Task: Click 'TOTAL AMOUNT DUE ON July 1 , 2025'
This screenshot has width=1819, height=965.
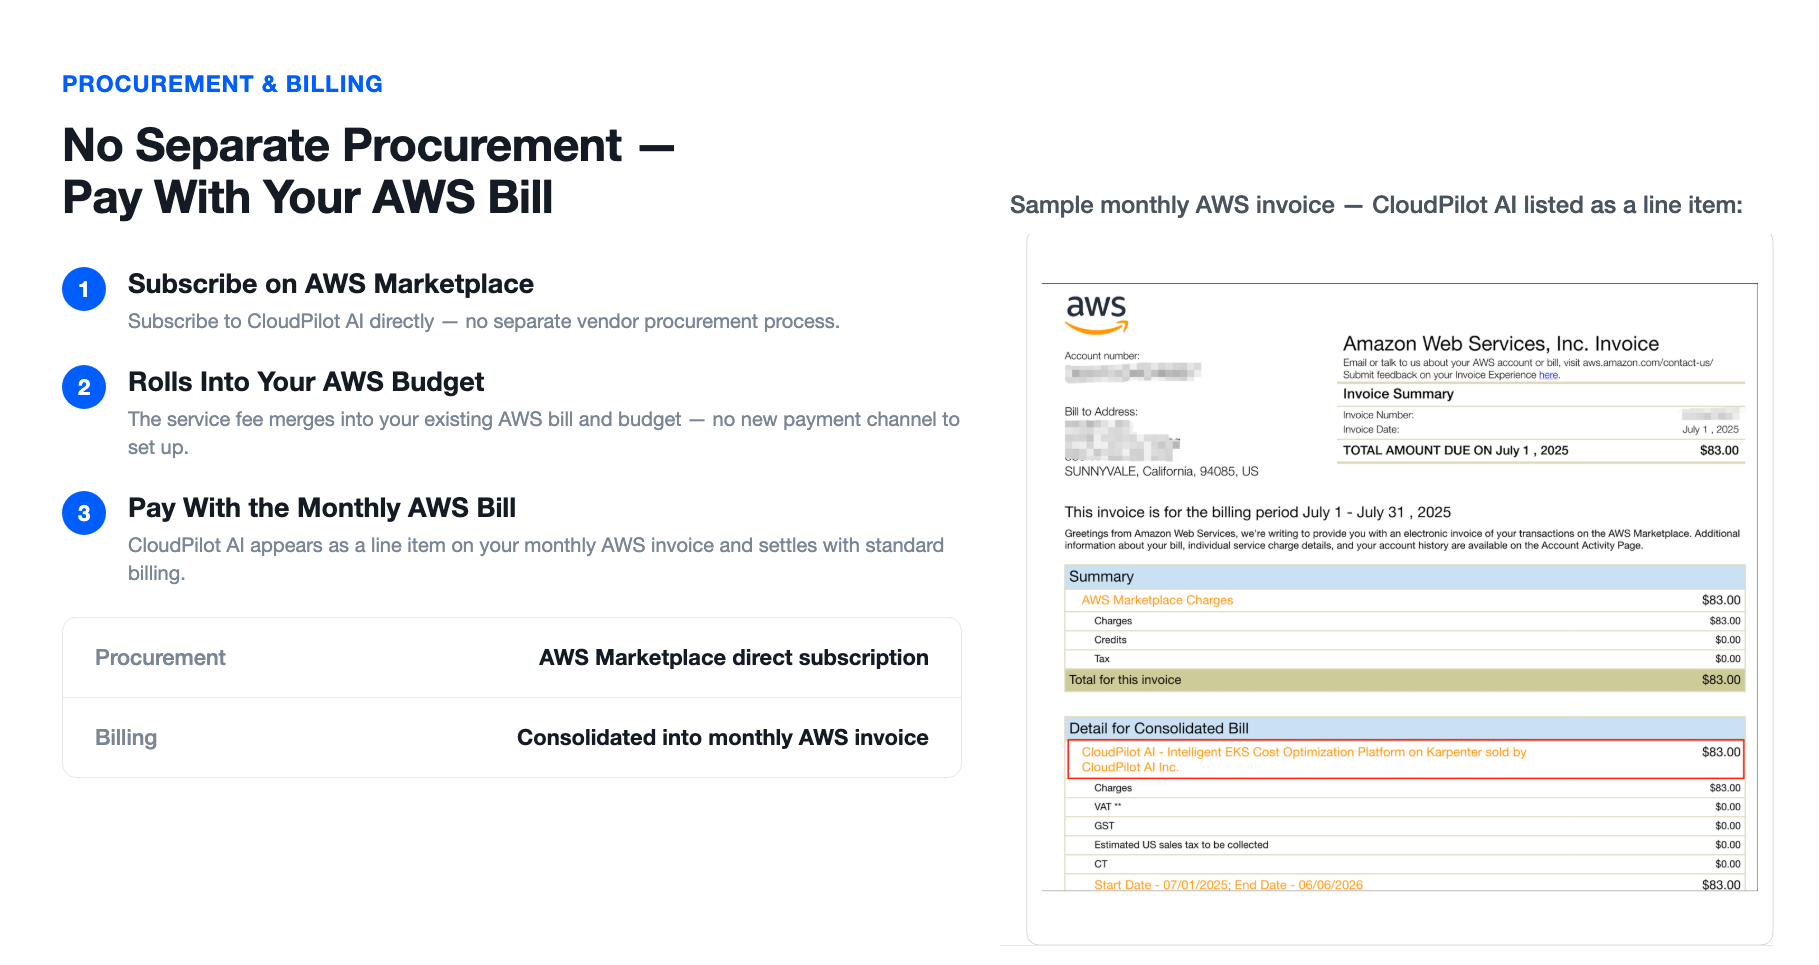Action: [1455, 451]
